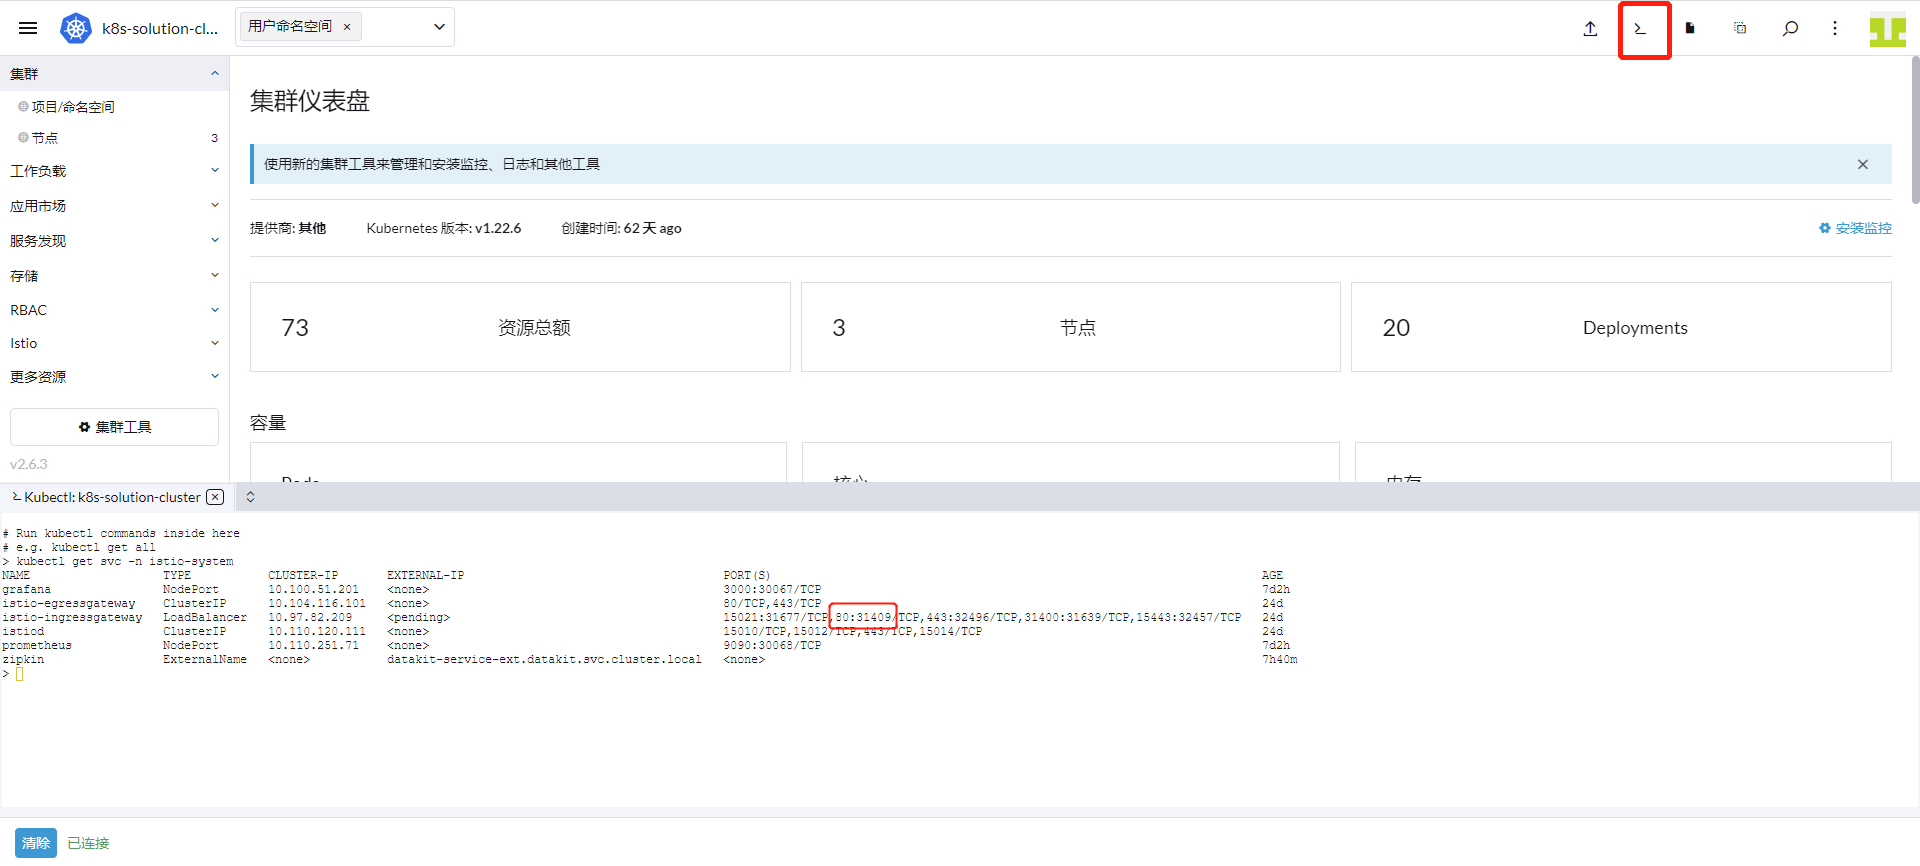1920x866 pixels.
Task: Click the istiod service name
Action: [x=23, y=632]
